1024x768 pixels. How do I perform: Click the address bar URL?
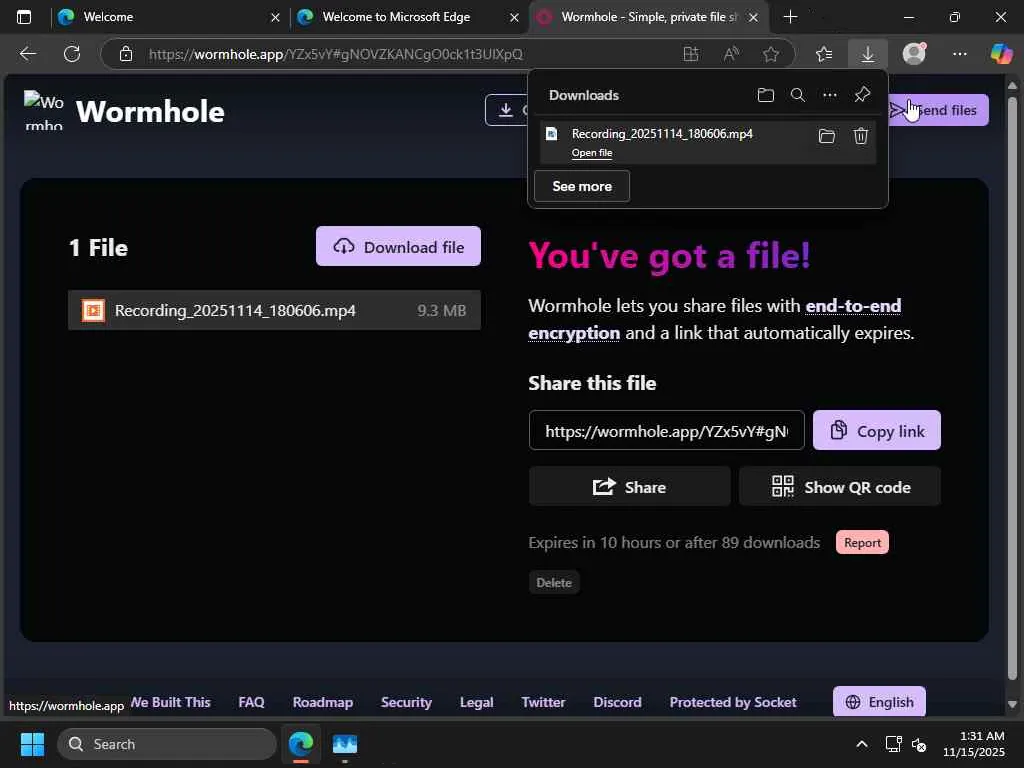tap(335, 54)
